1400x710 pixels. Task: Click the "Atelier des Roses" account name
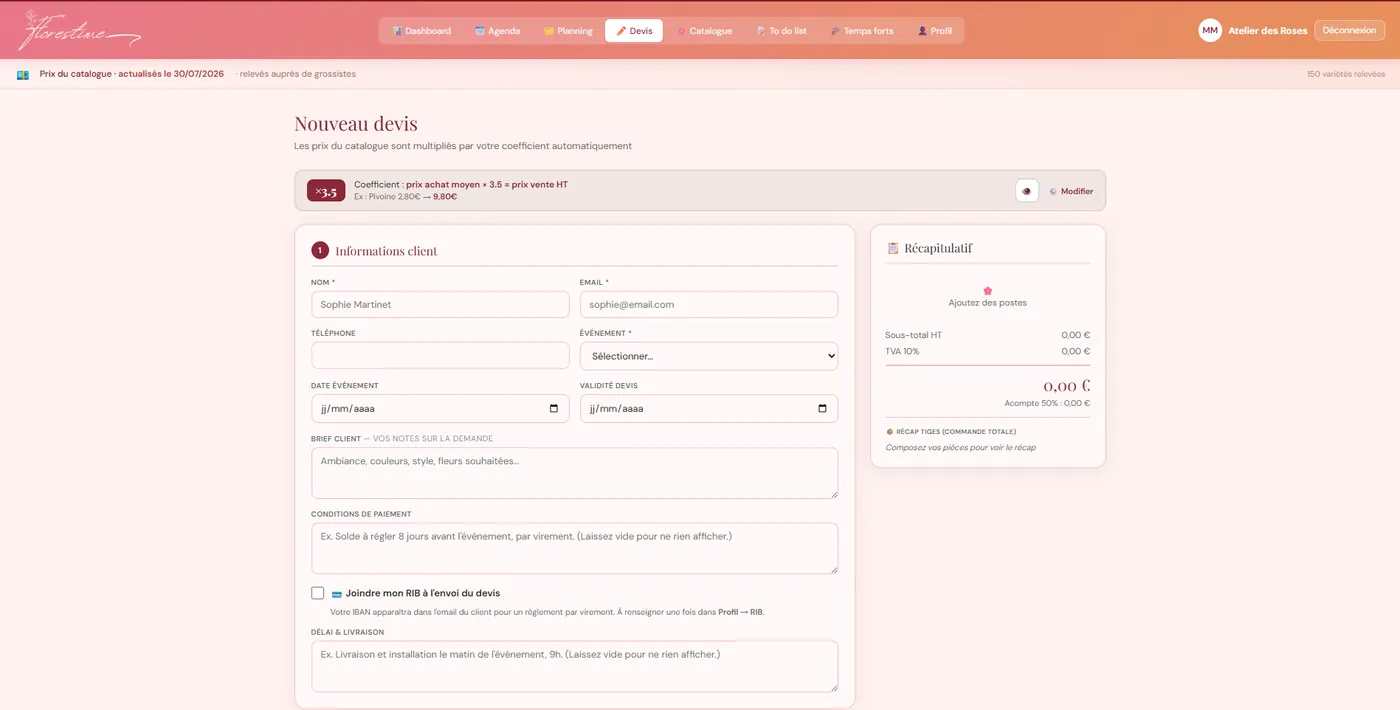(1268, 31)
